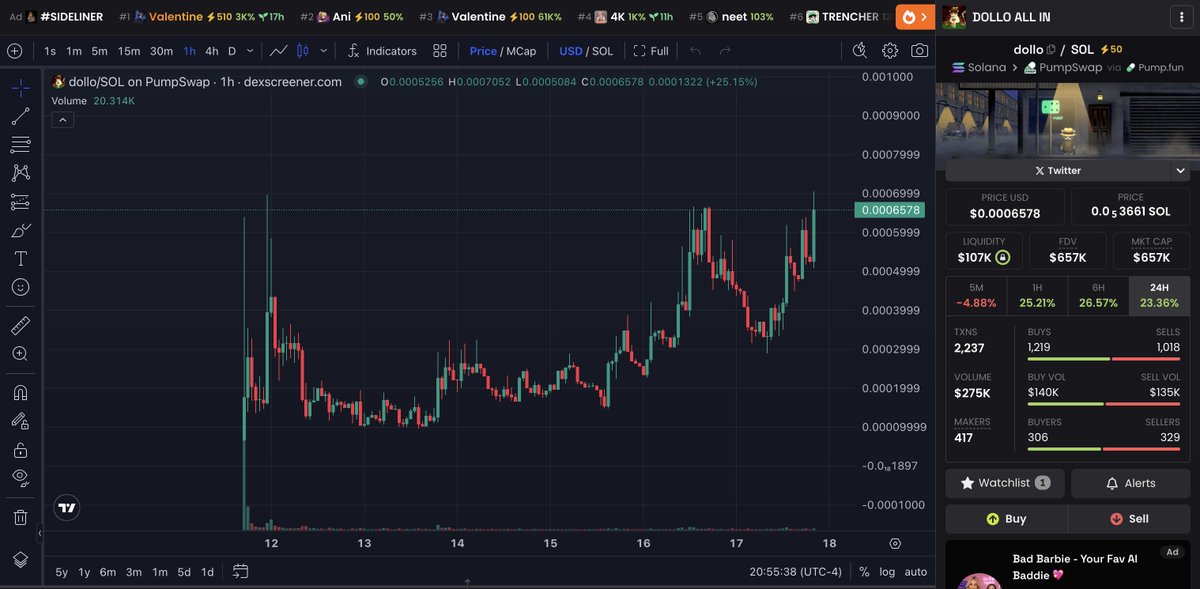Screen dimensions: 1200x589
Task: Open the Twitter link button
Action: point(1057,170)
